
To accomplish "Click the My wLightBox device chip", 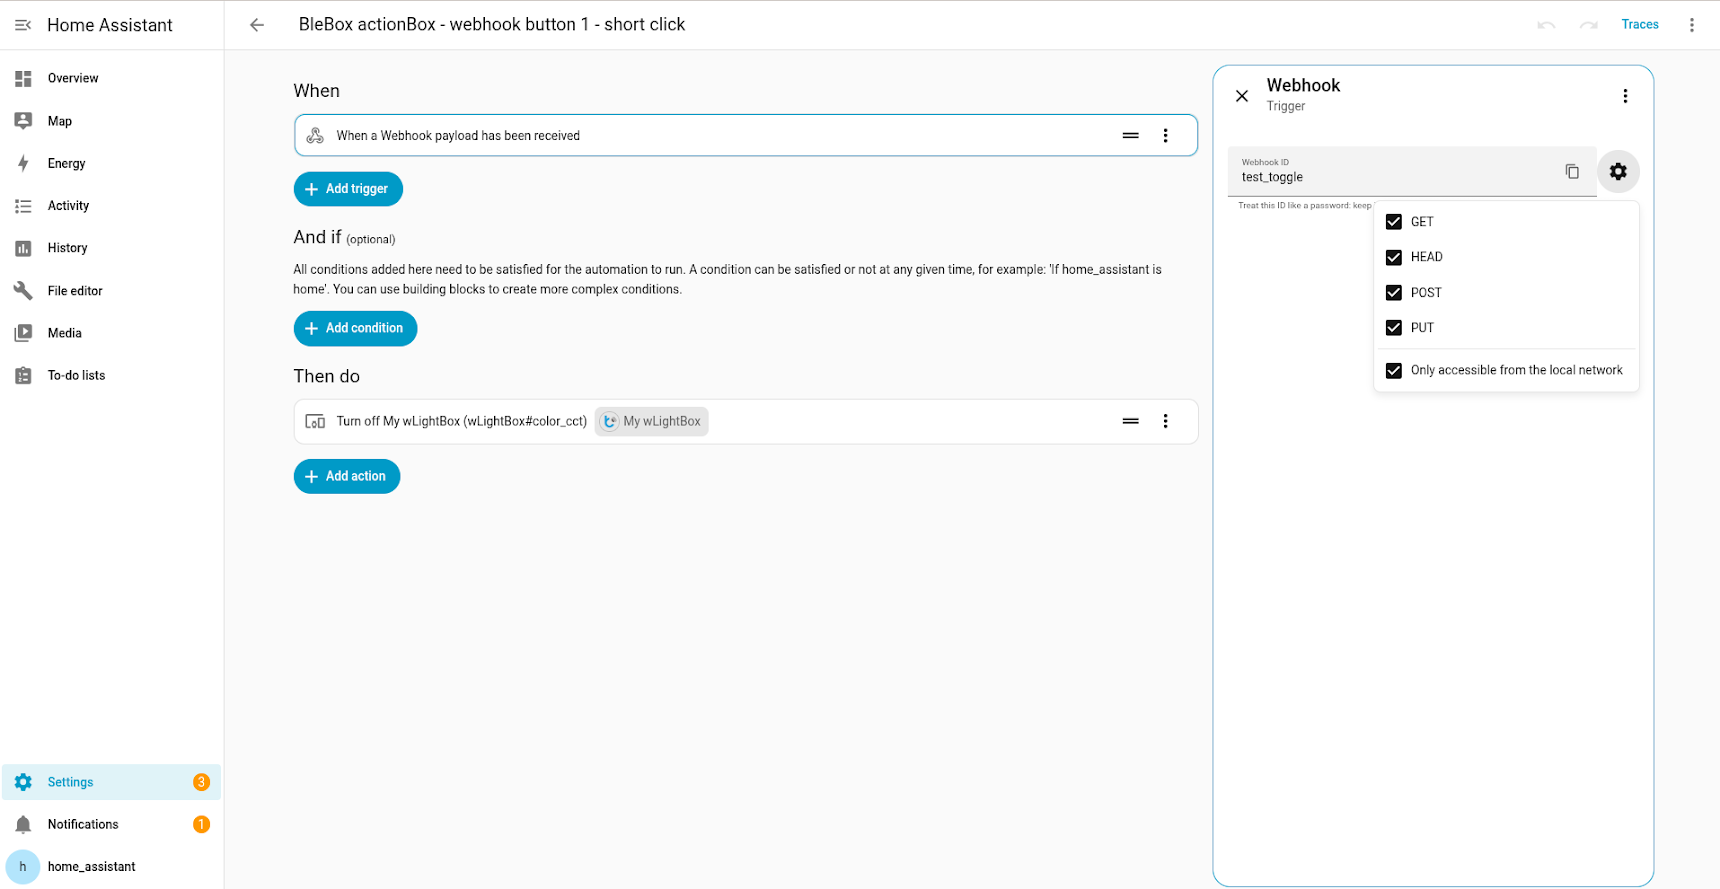I will click(x=651, y=421).
